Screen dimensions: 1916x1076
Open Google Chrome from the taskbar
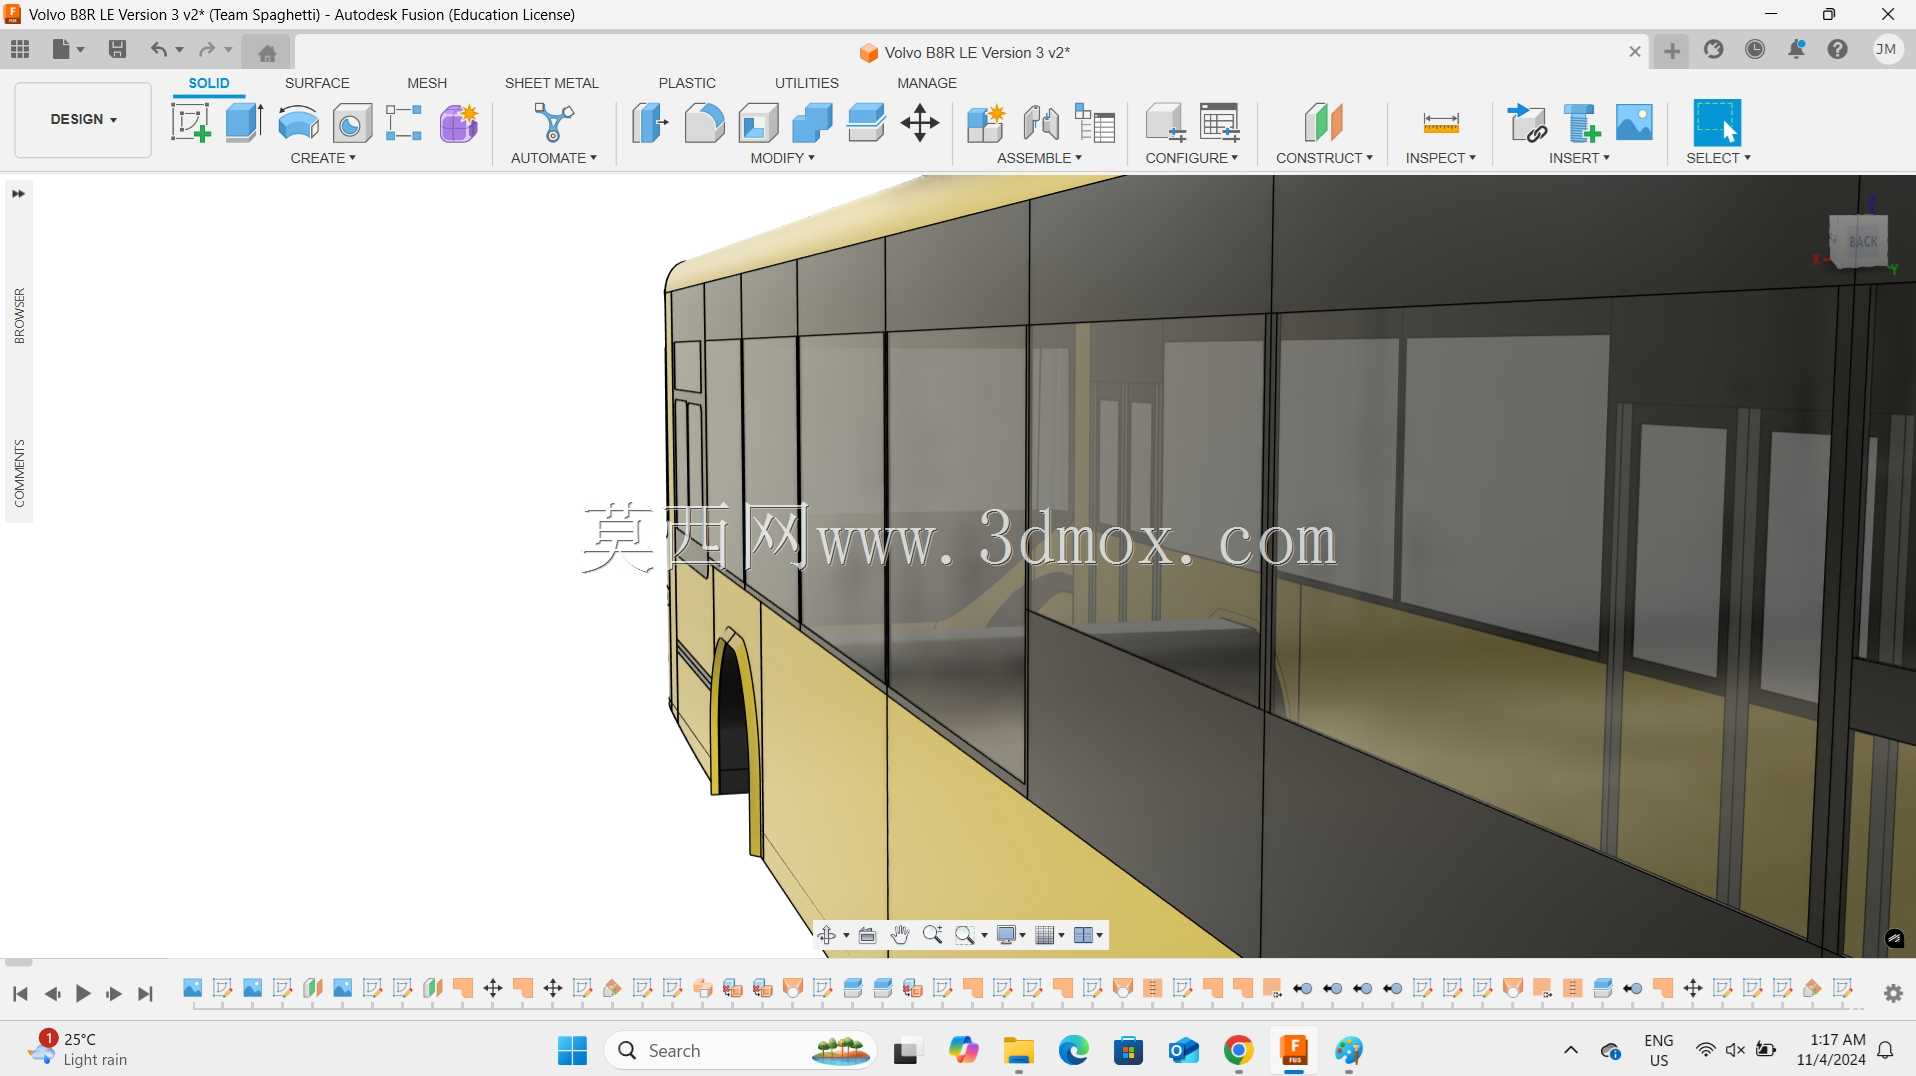[x=1238, y=1050]
